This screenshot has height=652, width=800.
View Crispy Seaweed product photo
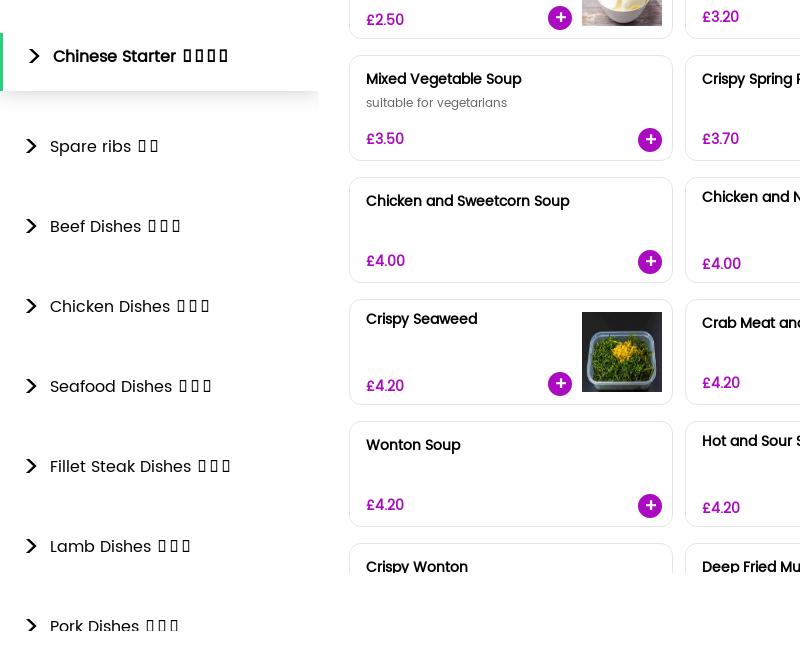(x=622, y=352)
